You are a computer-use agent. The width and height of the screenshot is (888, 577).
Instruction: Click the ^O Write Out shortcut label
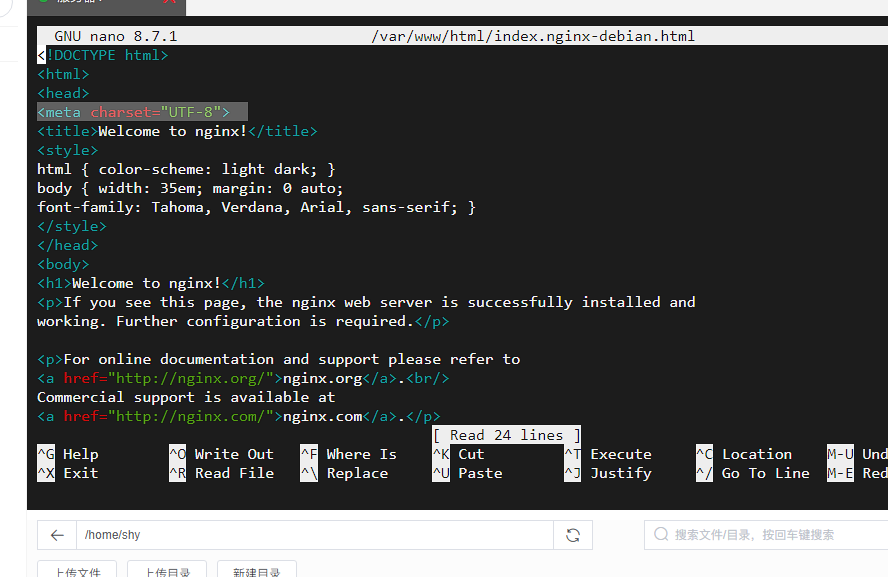point(221,454)
